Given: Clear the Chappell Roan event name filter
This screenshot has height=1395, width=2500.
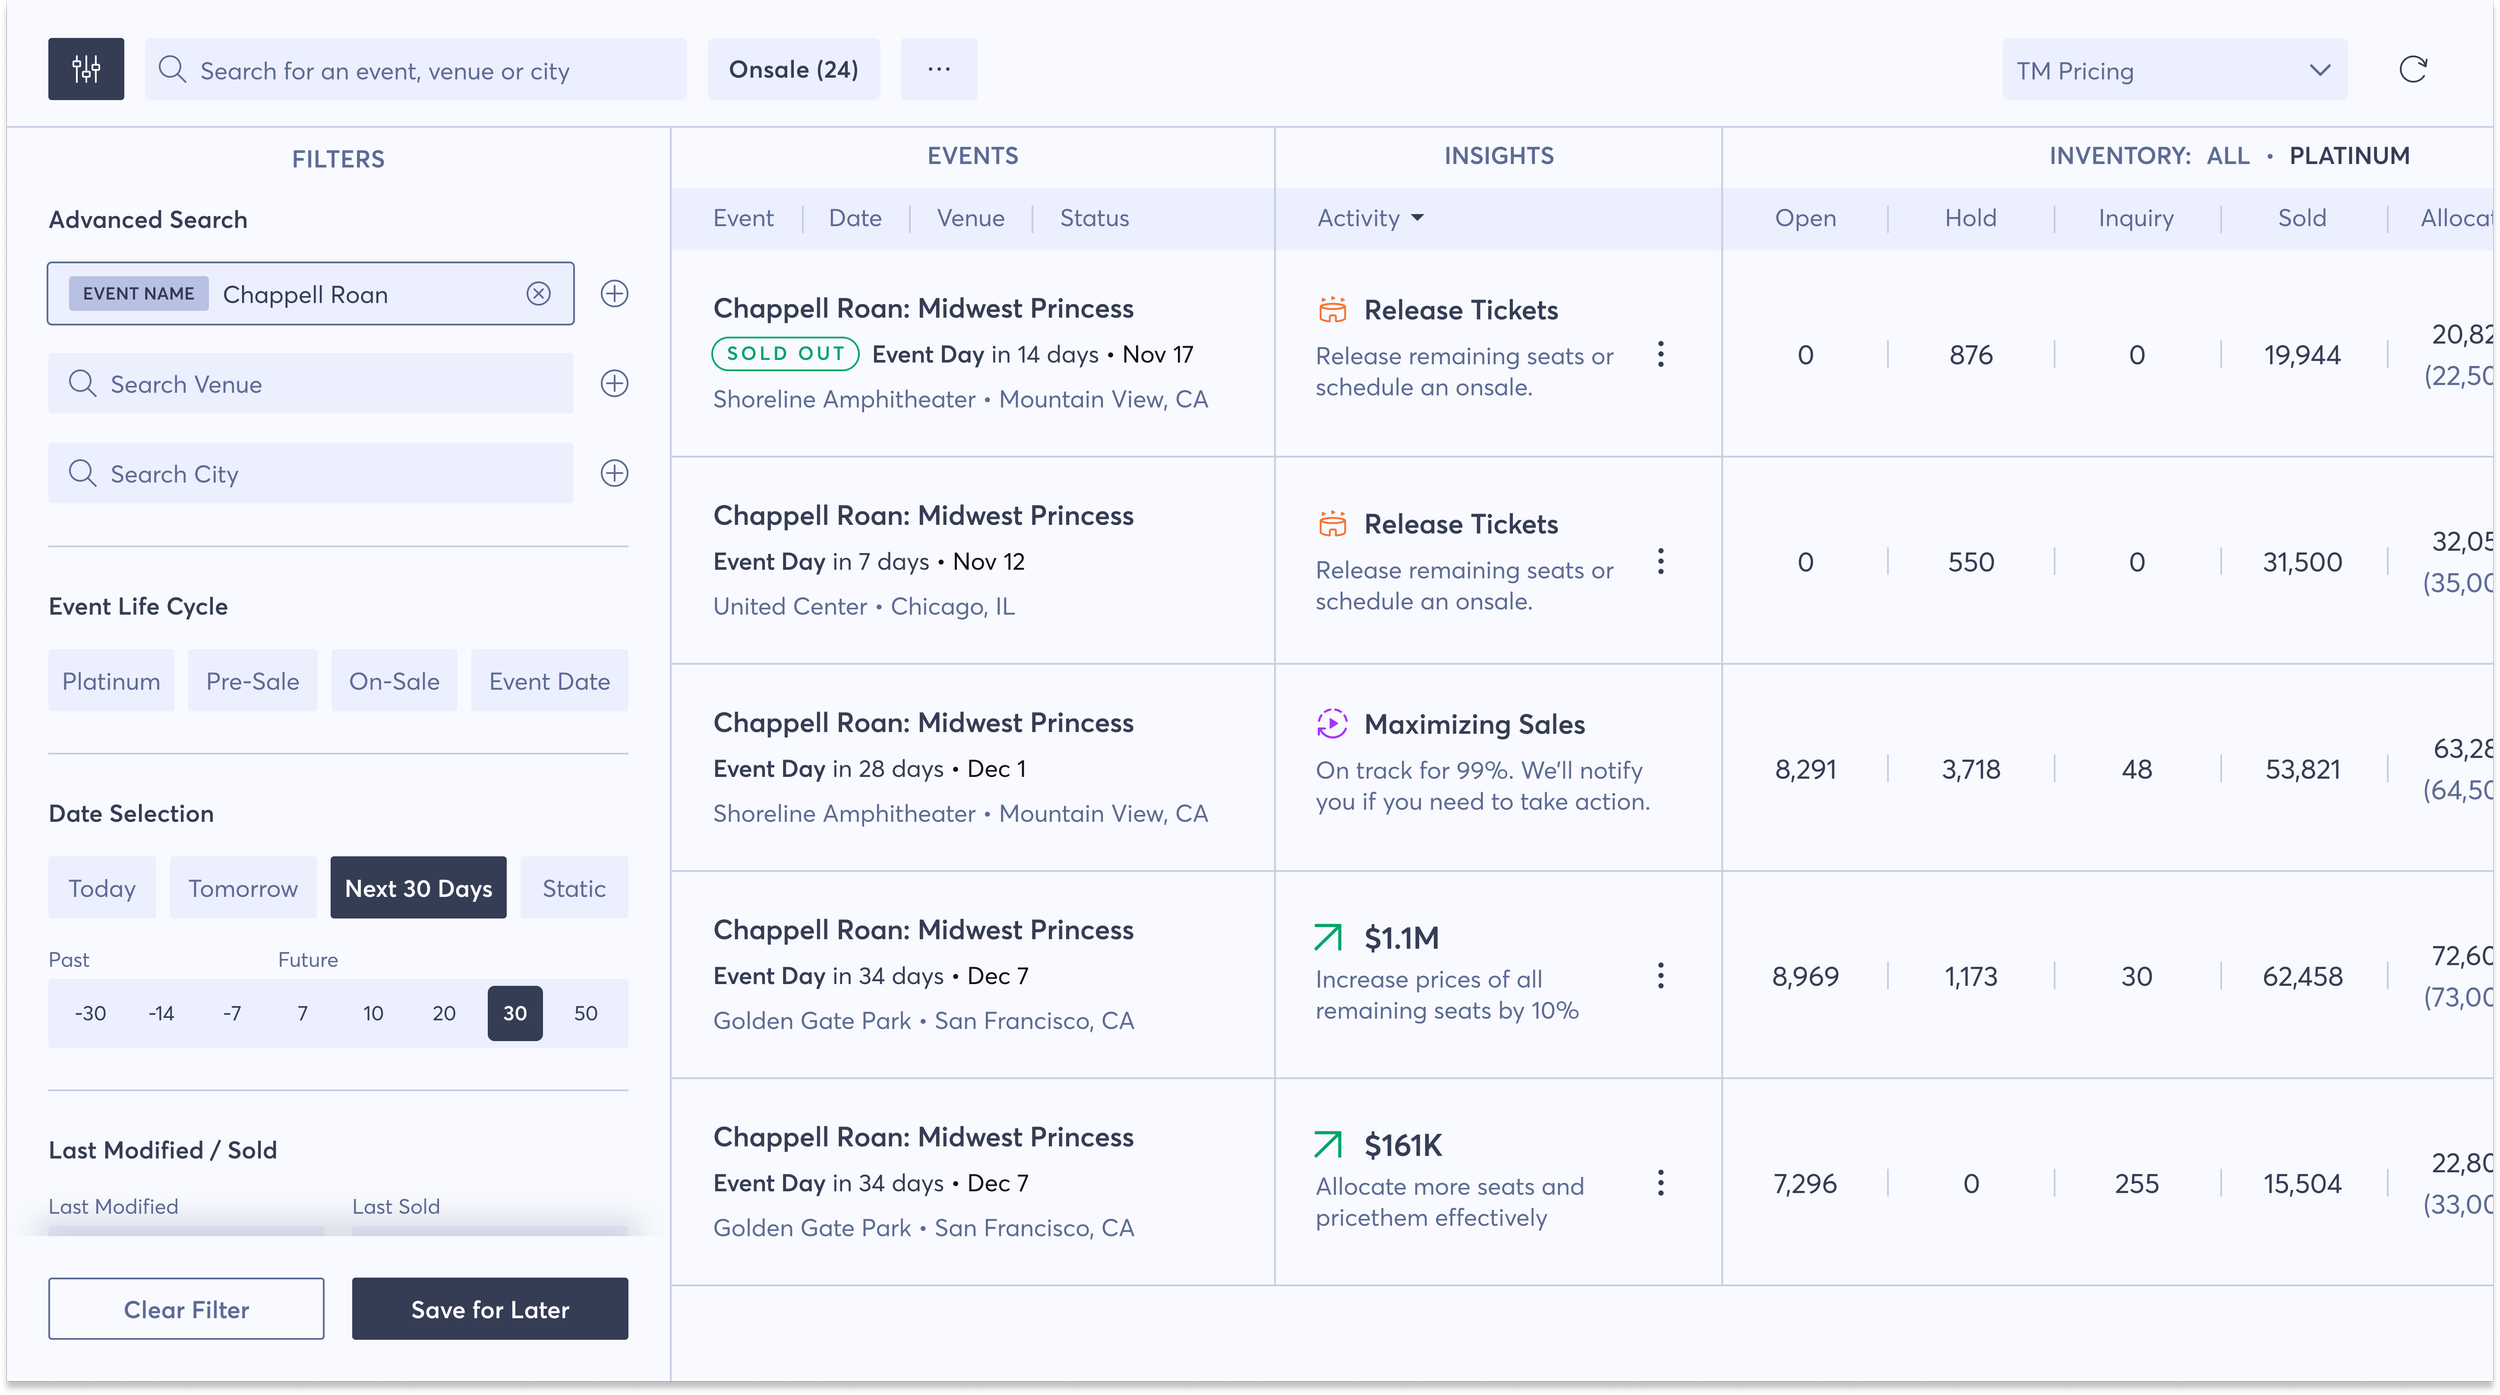Looking at the screenshot, I should pos(538,293).
